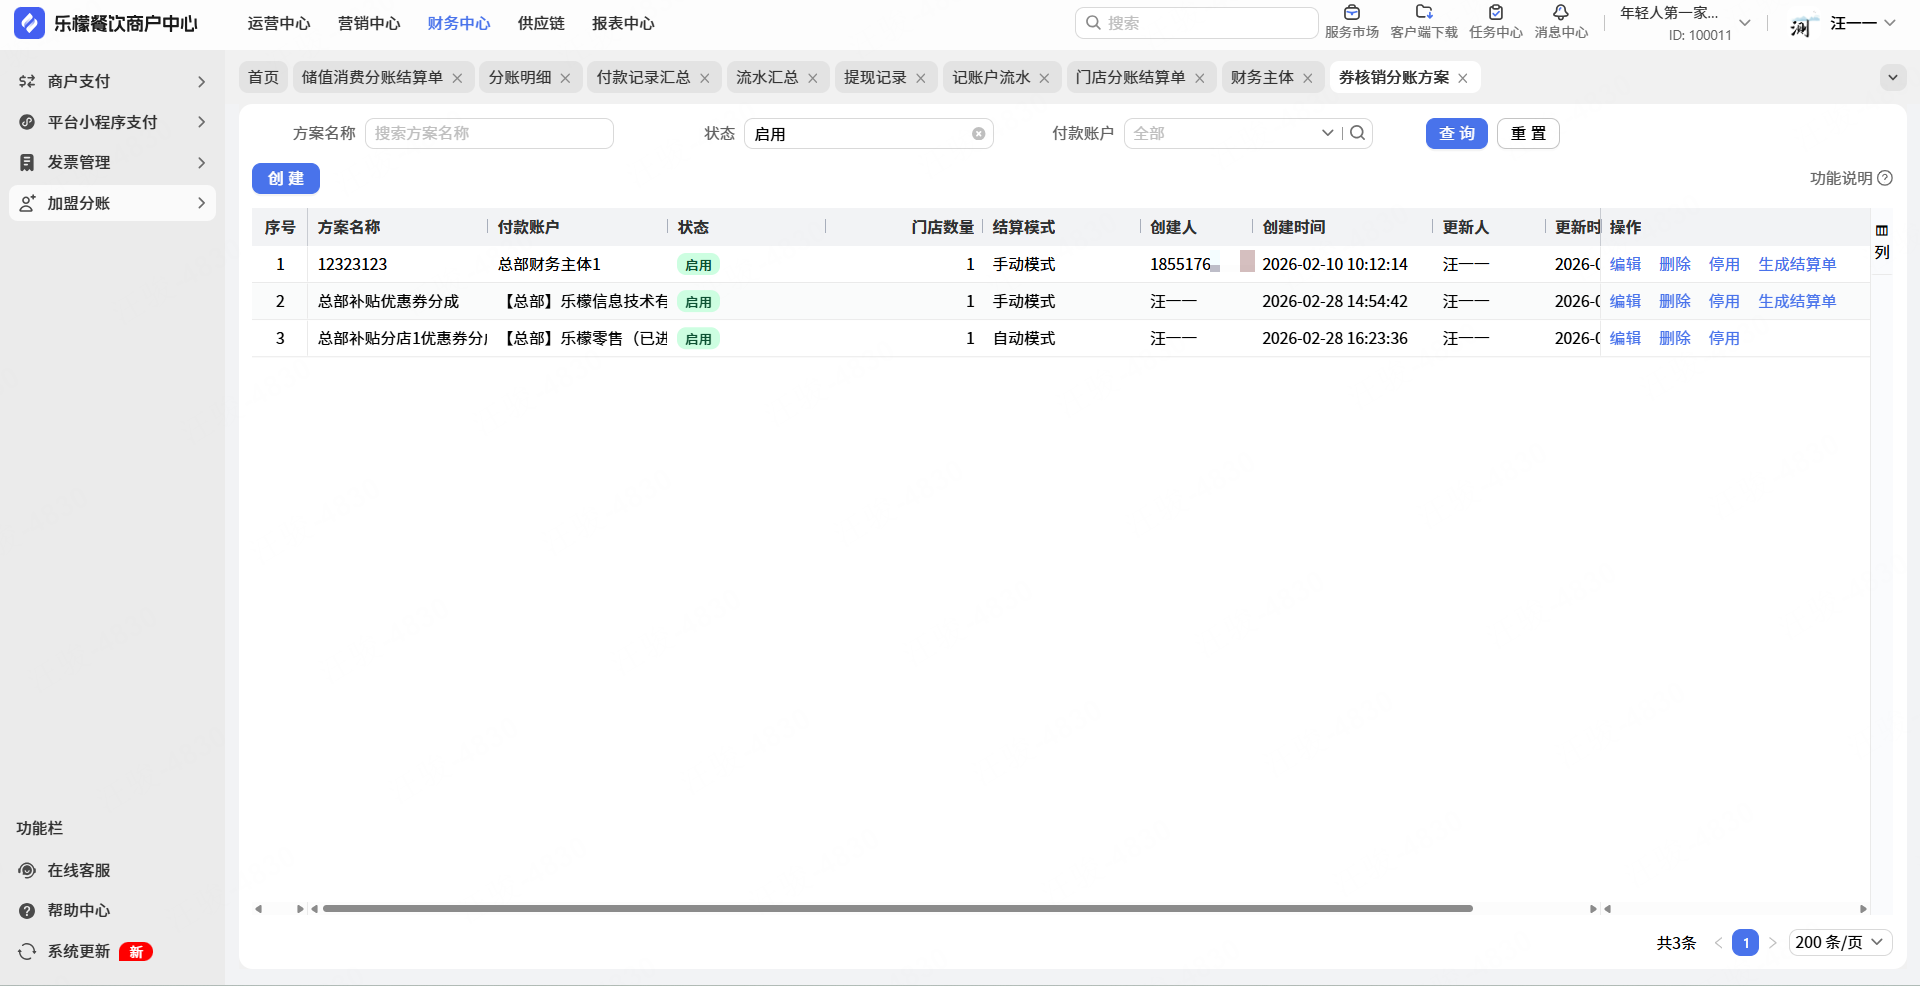Clear the 状态 filter value
This screenshot has width=1920, height=986.
pos(978,134)
